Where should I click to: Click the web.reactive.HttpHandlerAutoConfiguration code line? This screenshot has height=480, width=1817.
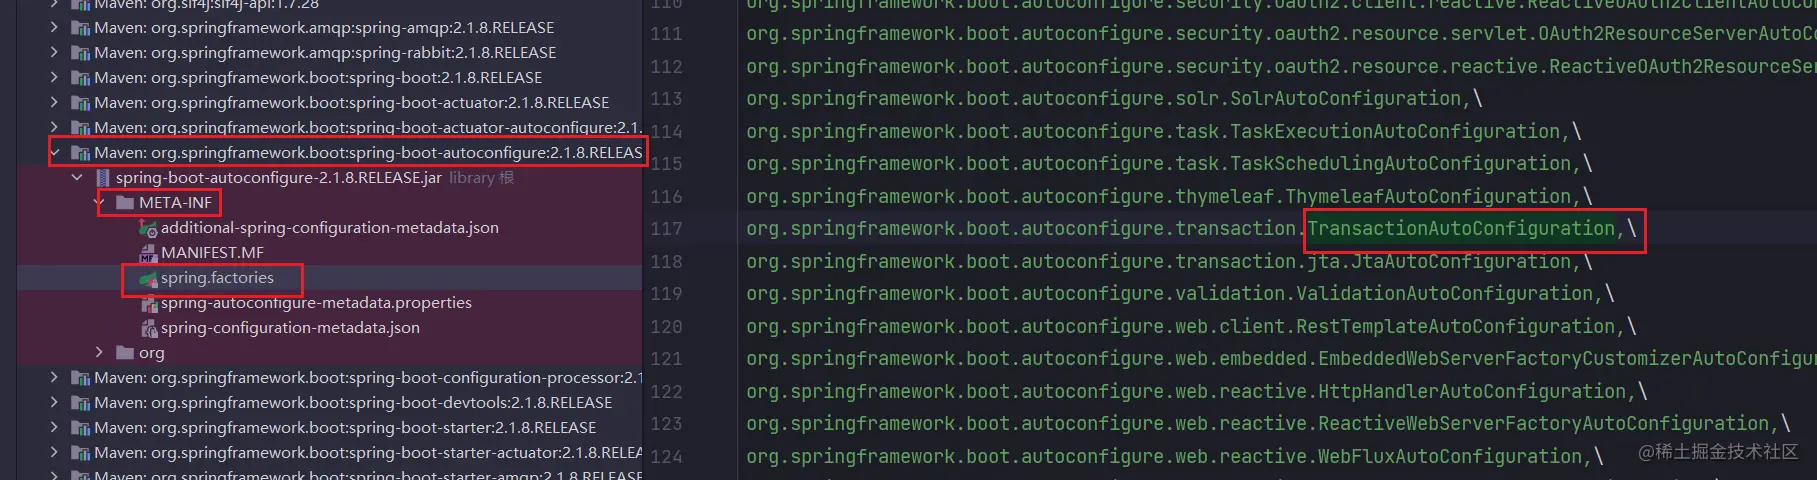1197,392
